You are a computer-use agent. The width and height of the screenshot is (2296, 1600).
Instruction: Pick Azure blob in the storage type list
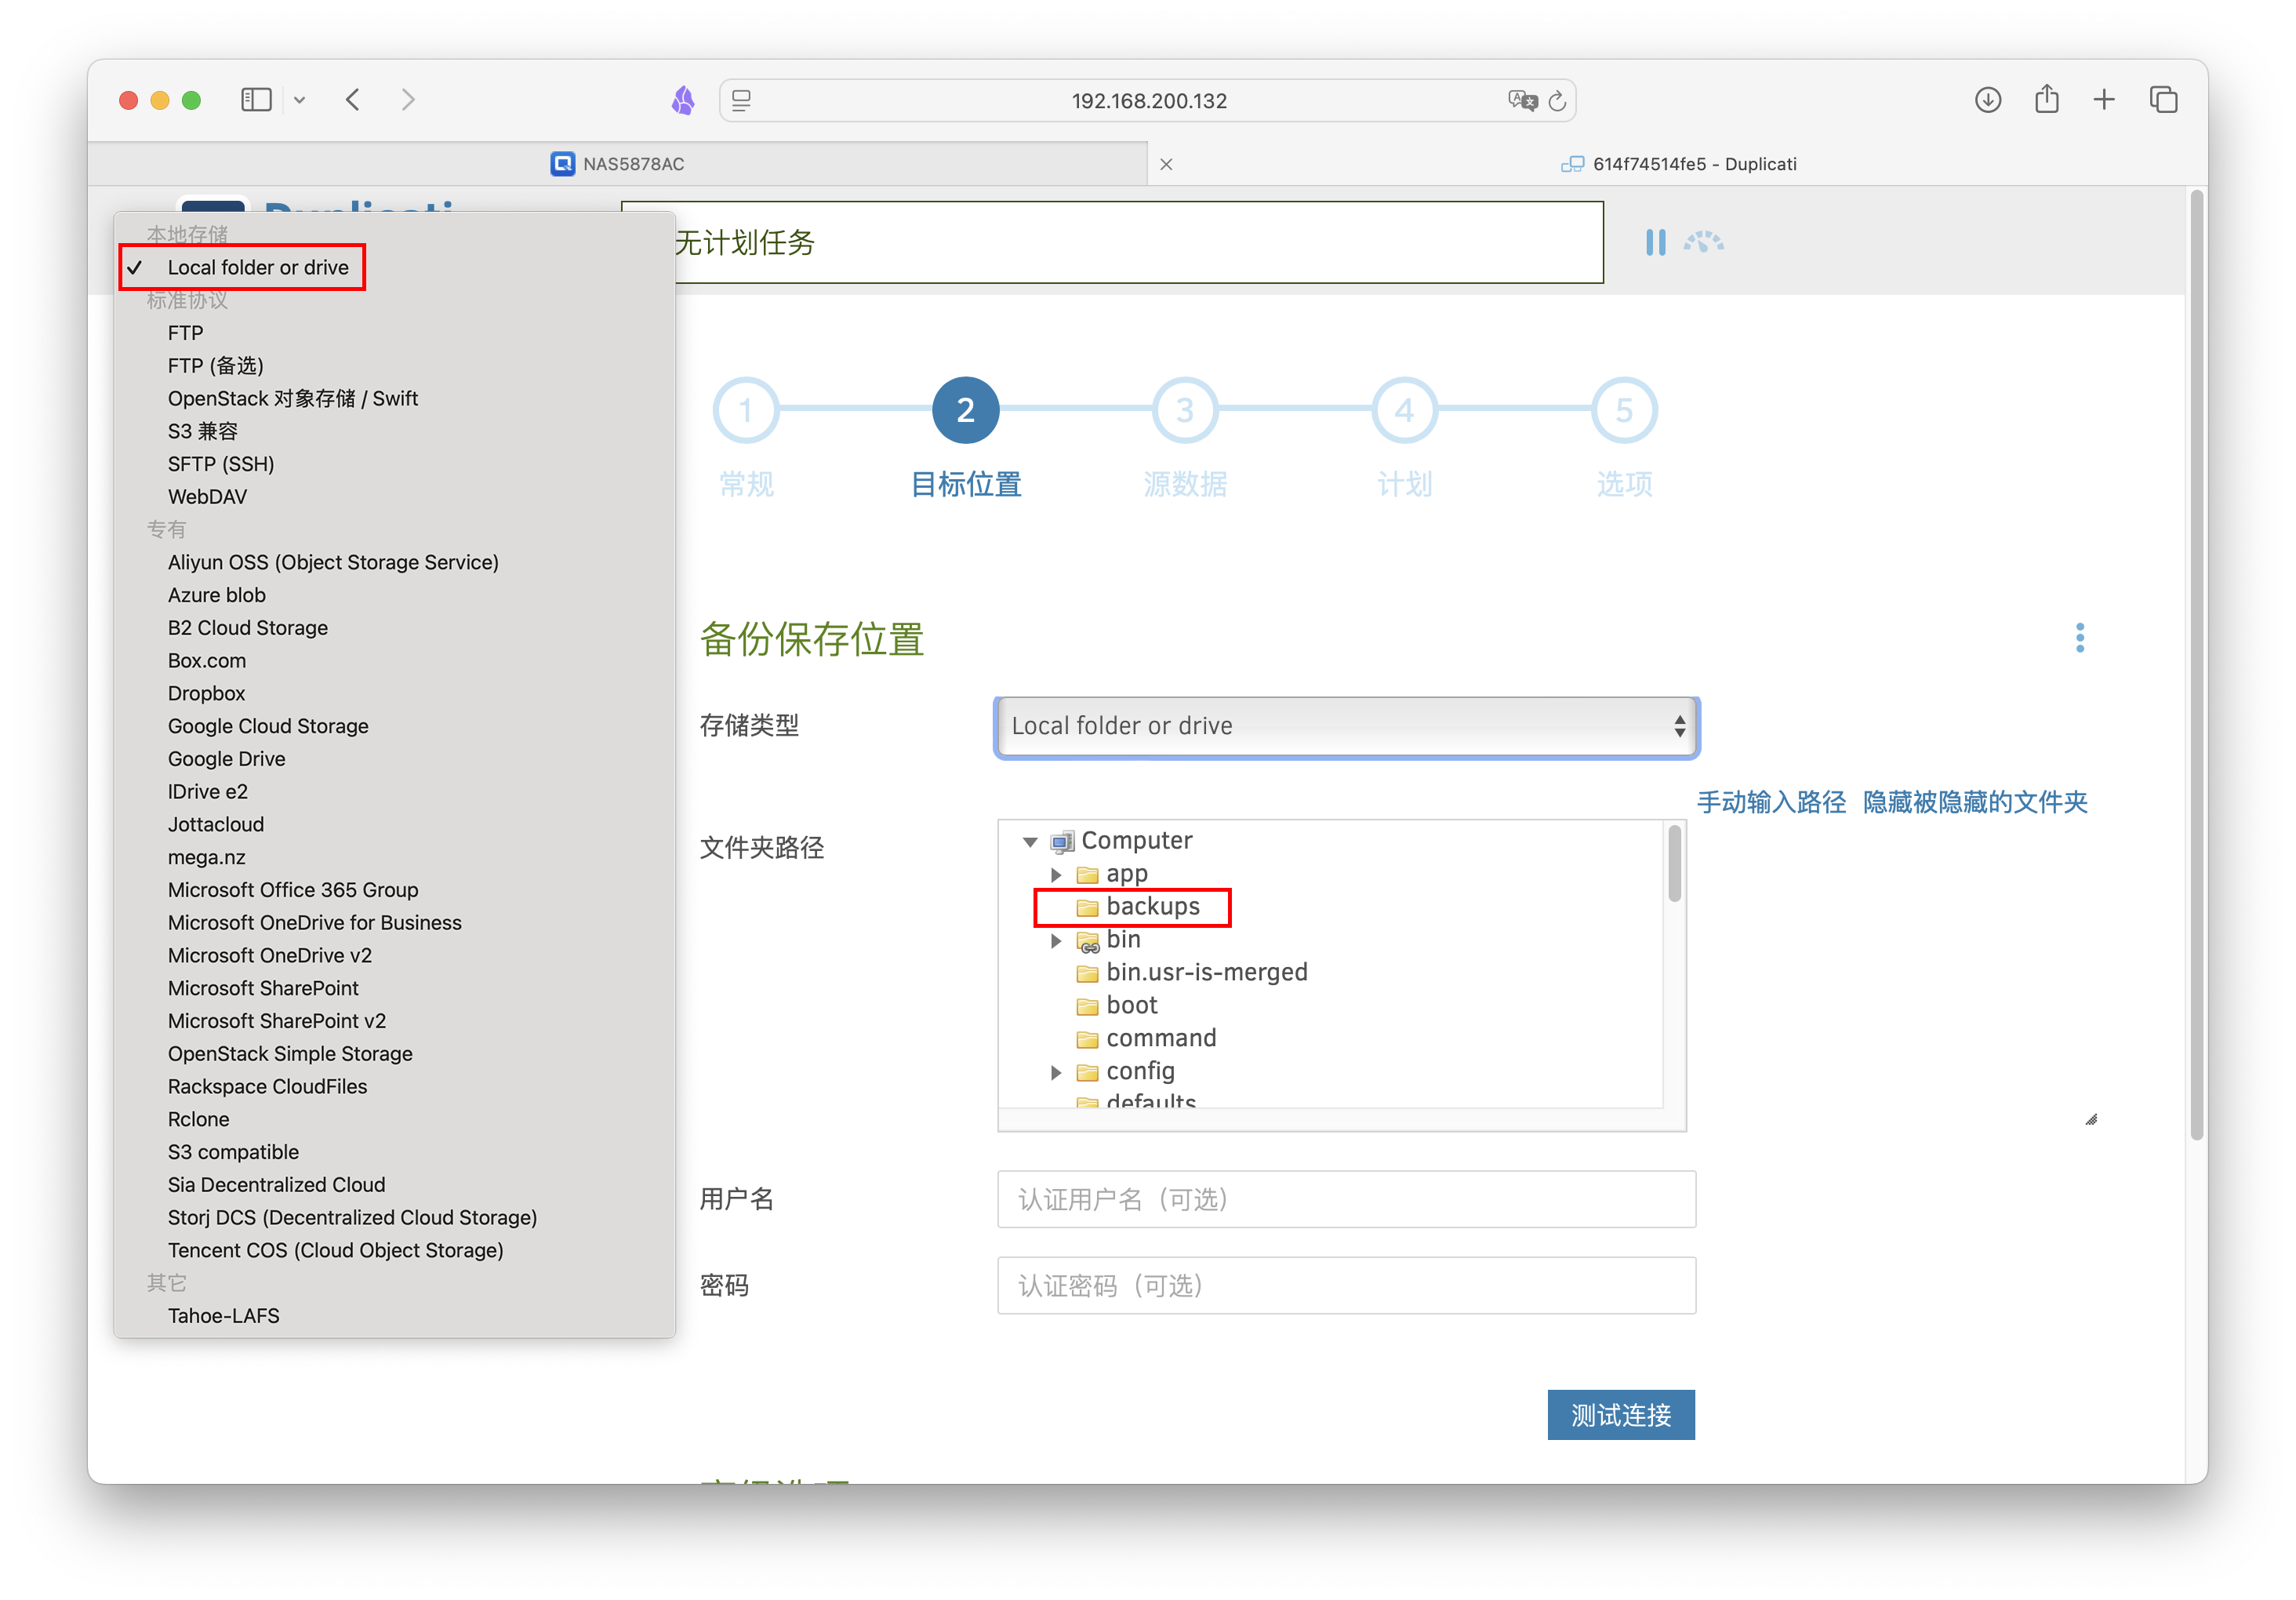217,595
